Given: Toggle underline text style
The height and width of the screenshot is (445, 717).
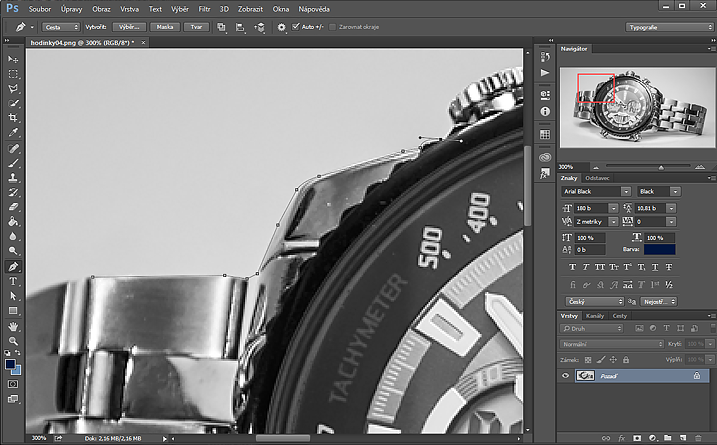Looking at the screenshot, I should click(655, 267).
